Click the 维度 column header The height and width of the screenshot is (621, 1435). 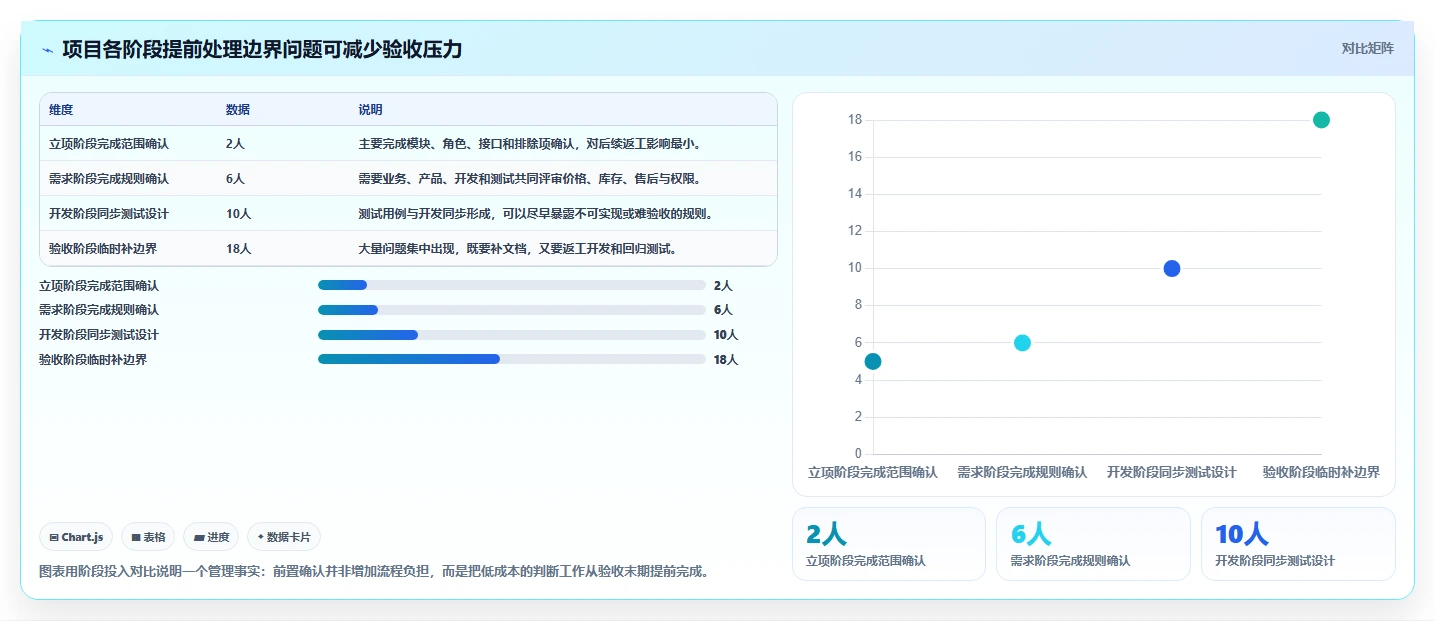pos(61,110)
